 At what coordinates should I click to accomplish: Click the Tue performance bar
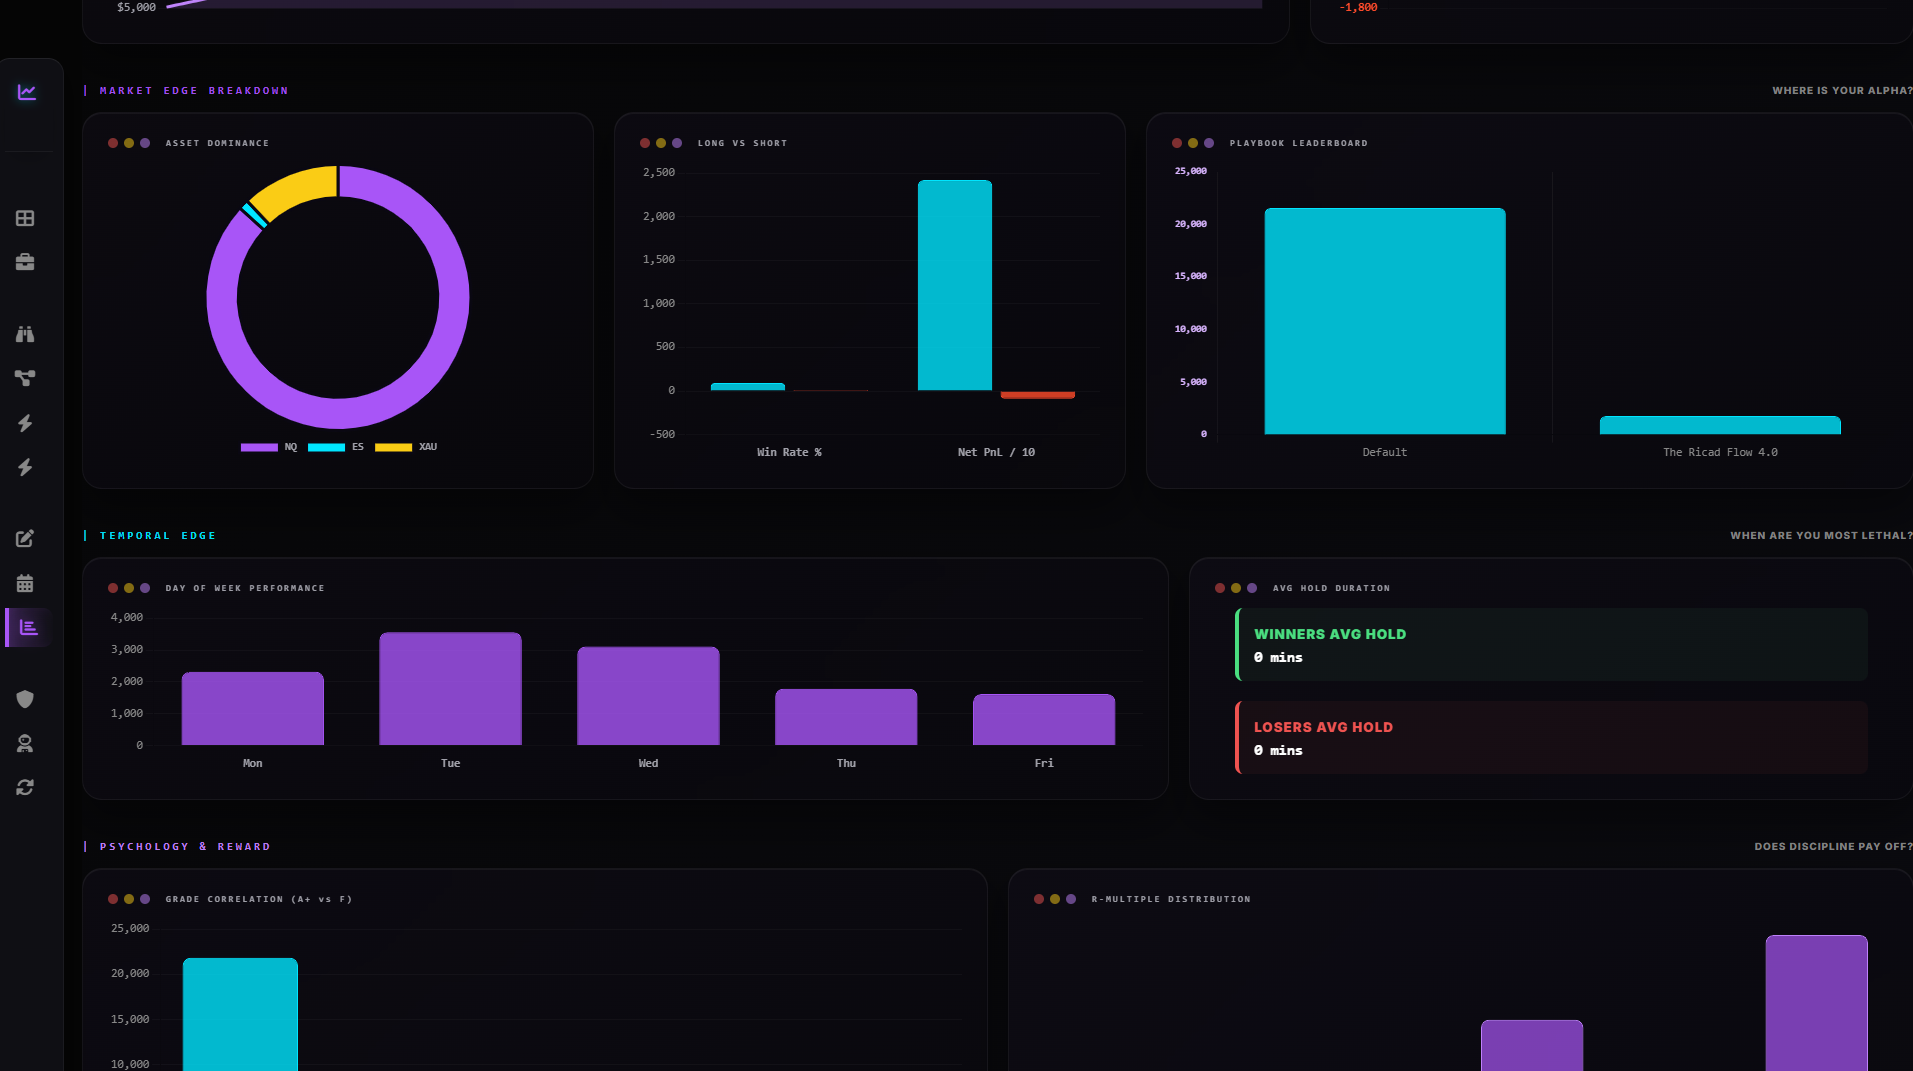pos(450,688)
